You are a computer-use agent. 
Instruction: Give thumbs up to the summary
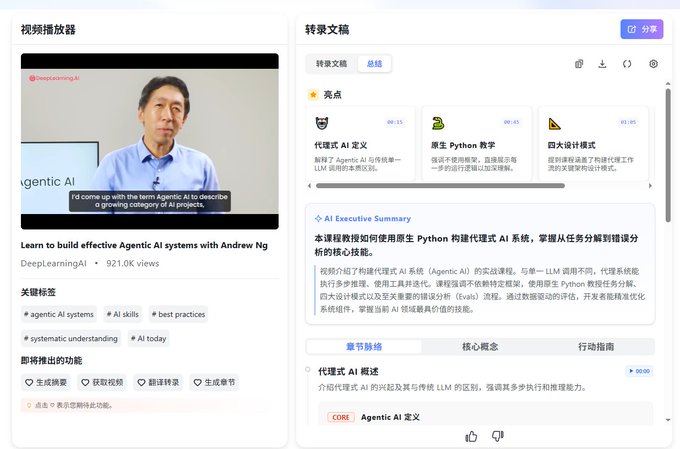tap(471, 436)
